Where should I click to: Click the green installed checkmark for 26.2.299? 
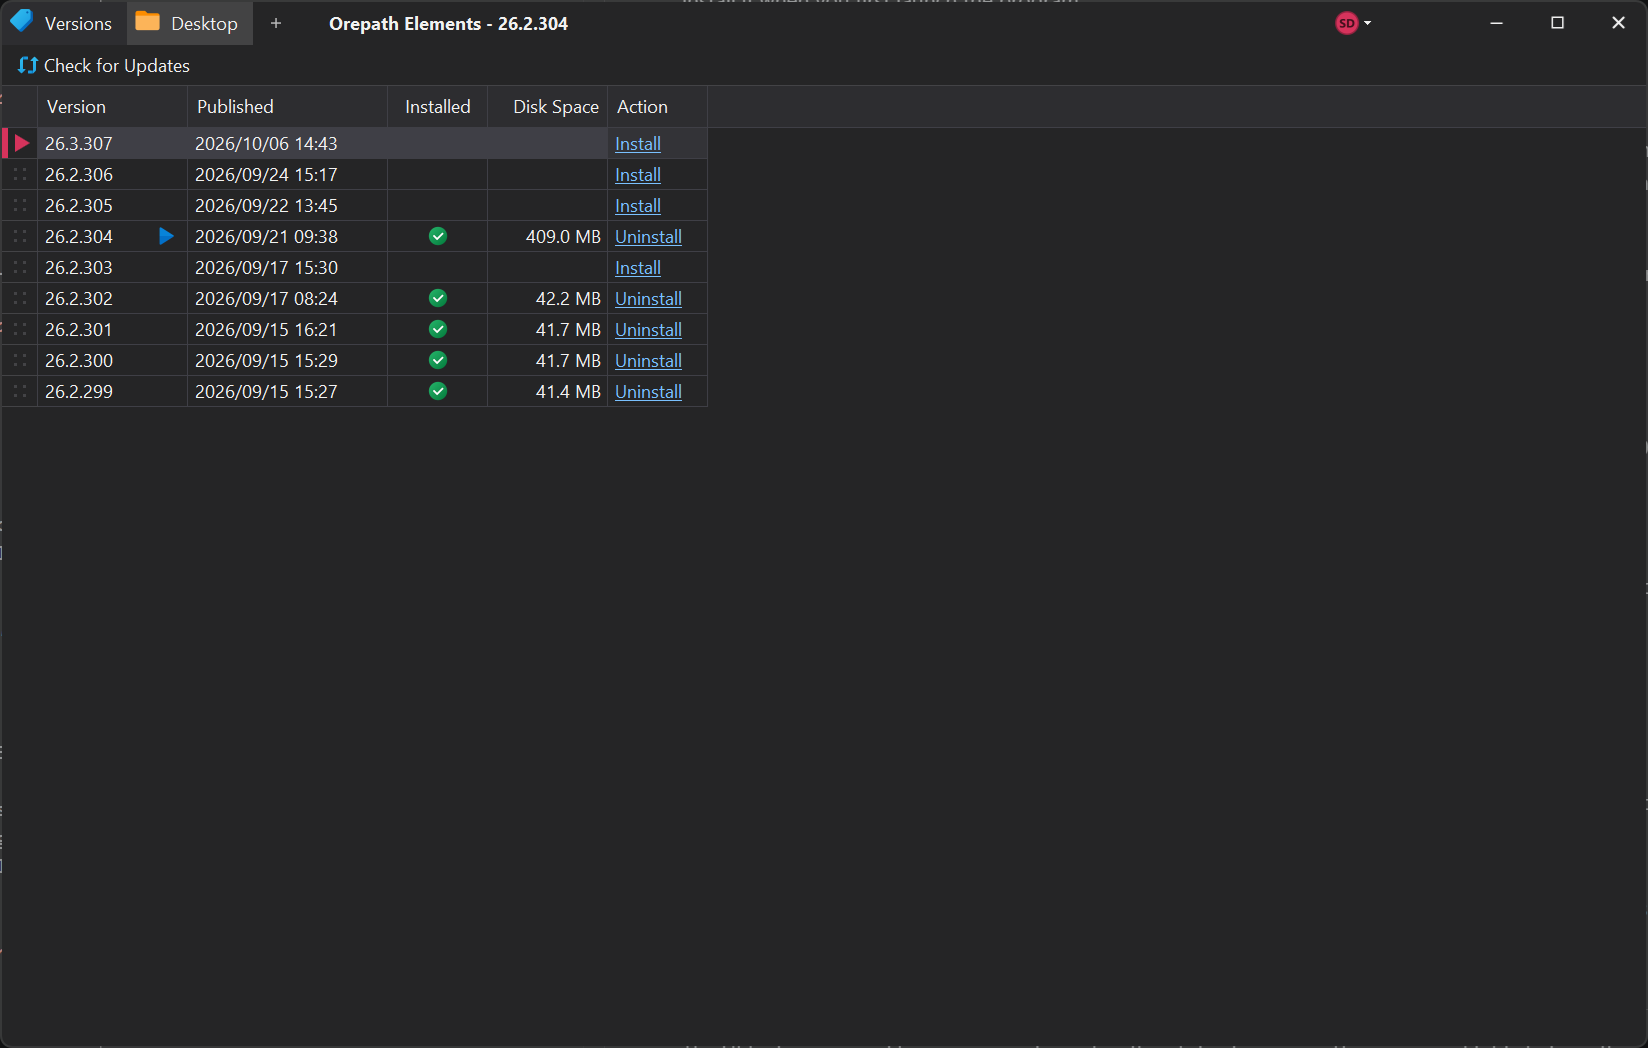coord(438,391)
